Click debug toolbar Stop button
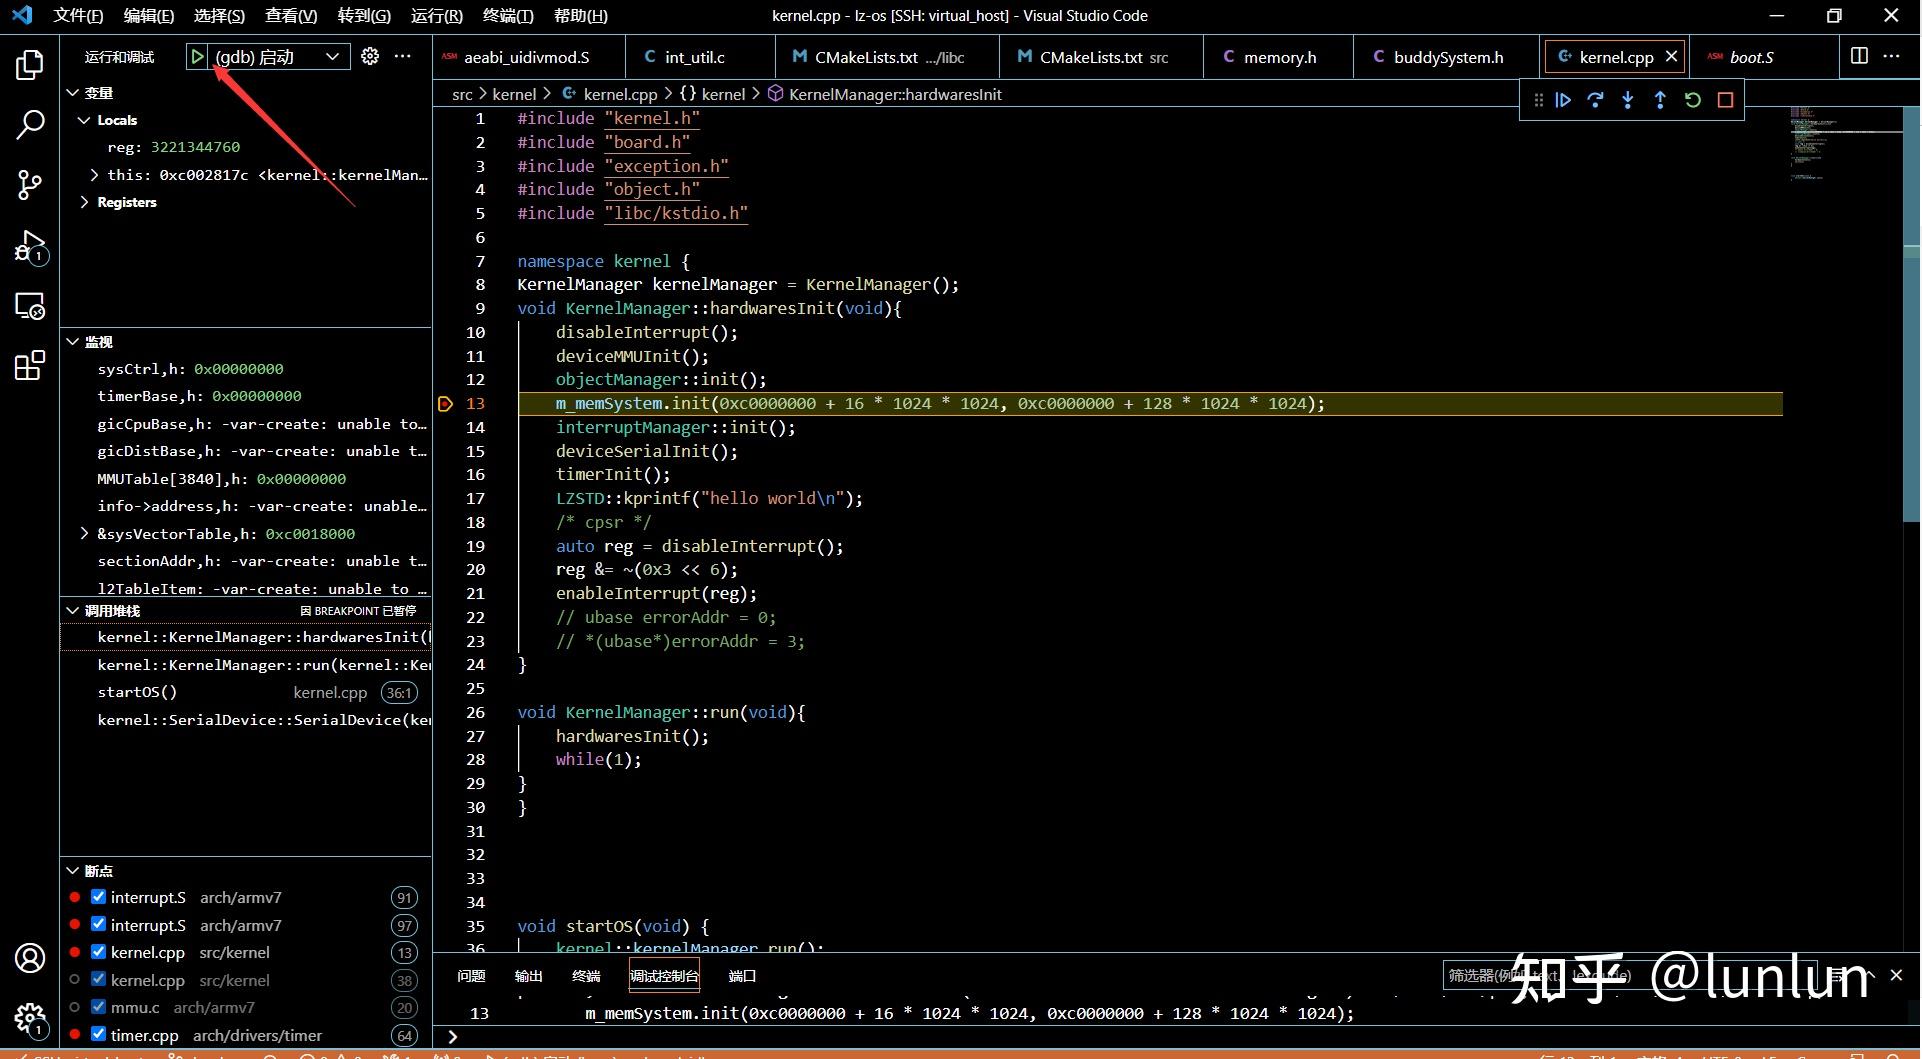 1725,100
